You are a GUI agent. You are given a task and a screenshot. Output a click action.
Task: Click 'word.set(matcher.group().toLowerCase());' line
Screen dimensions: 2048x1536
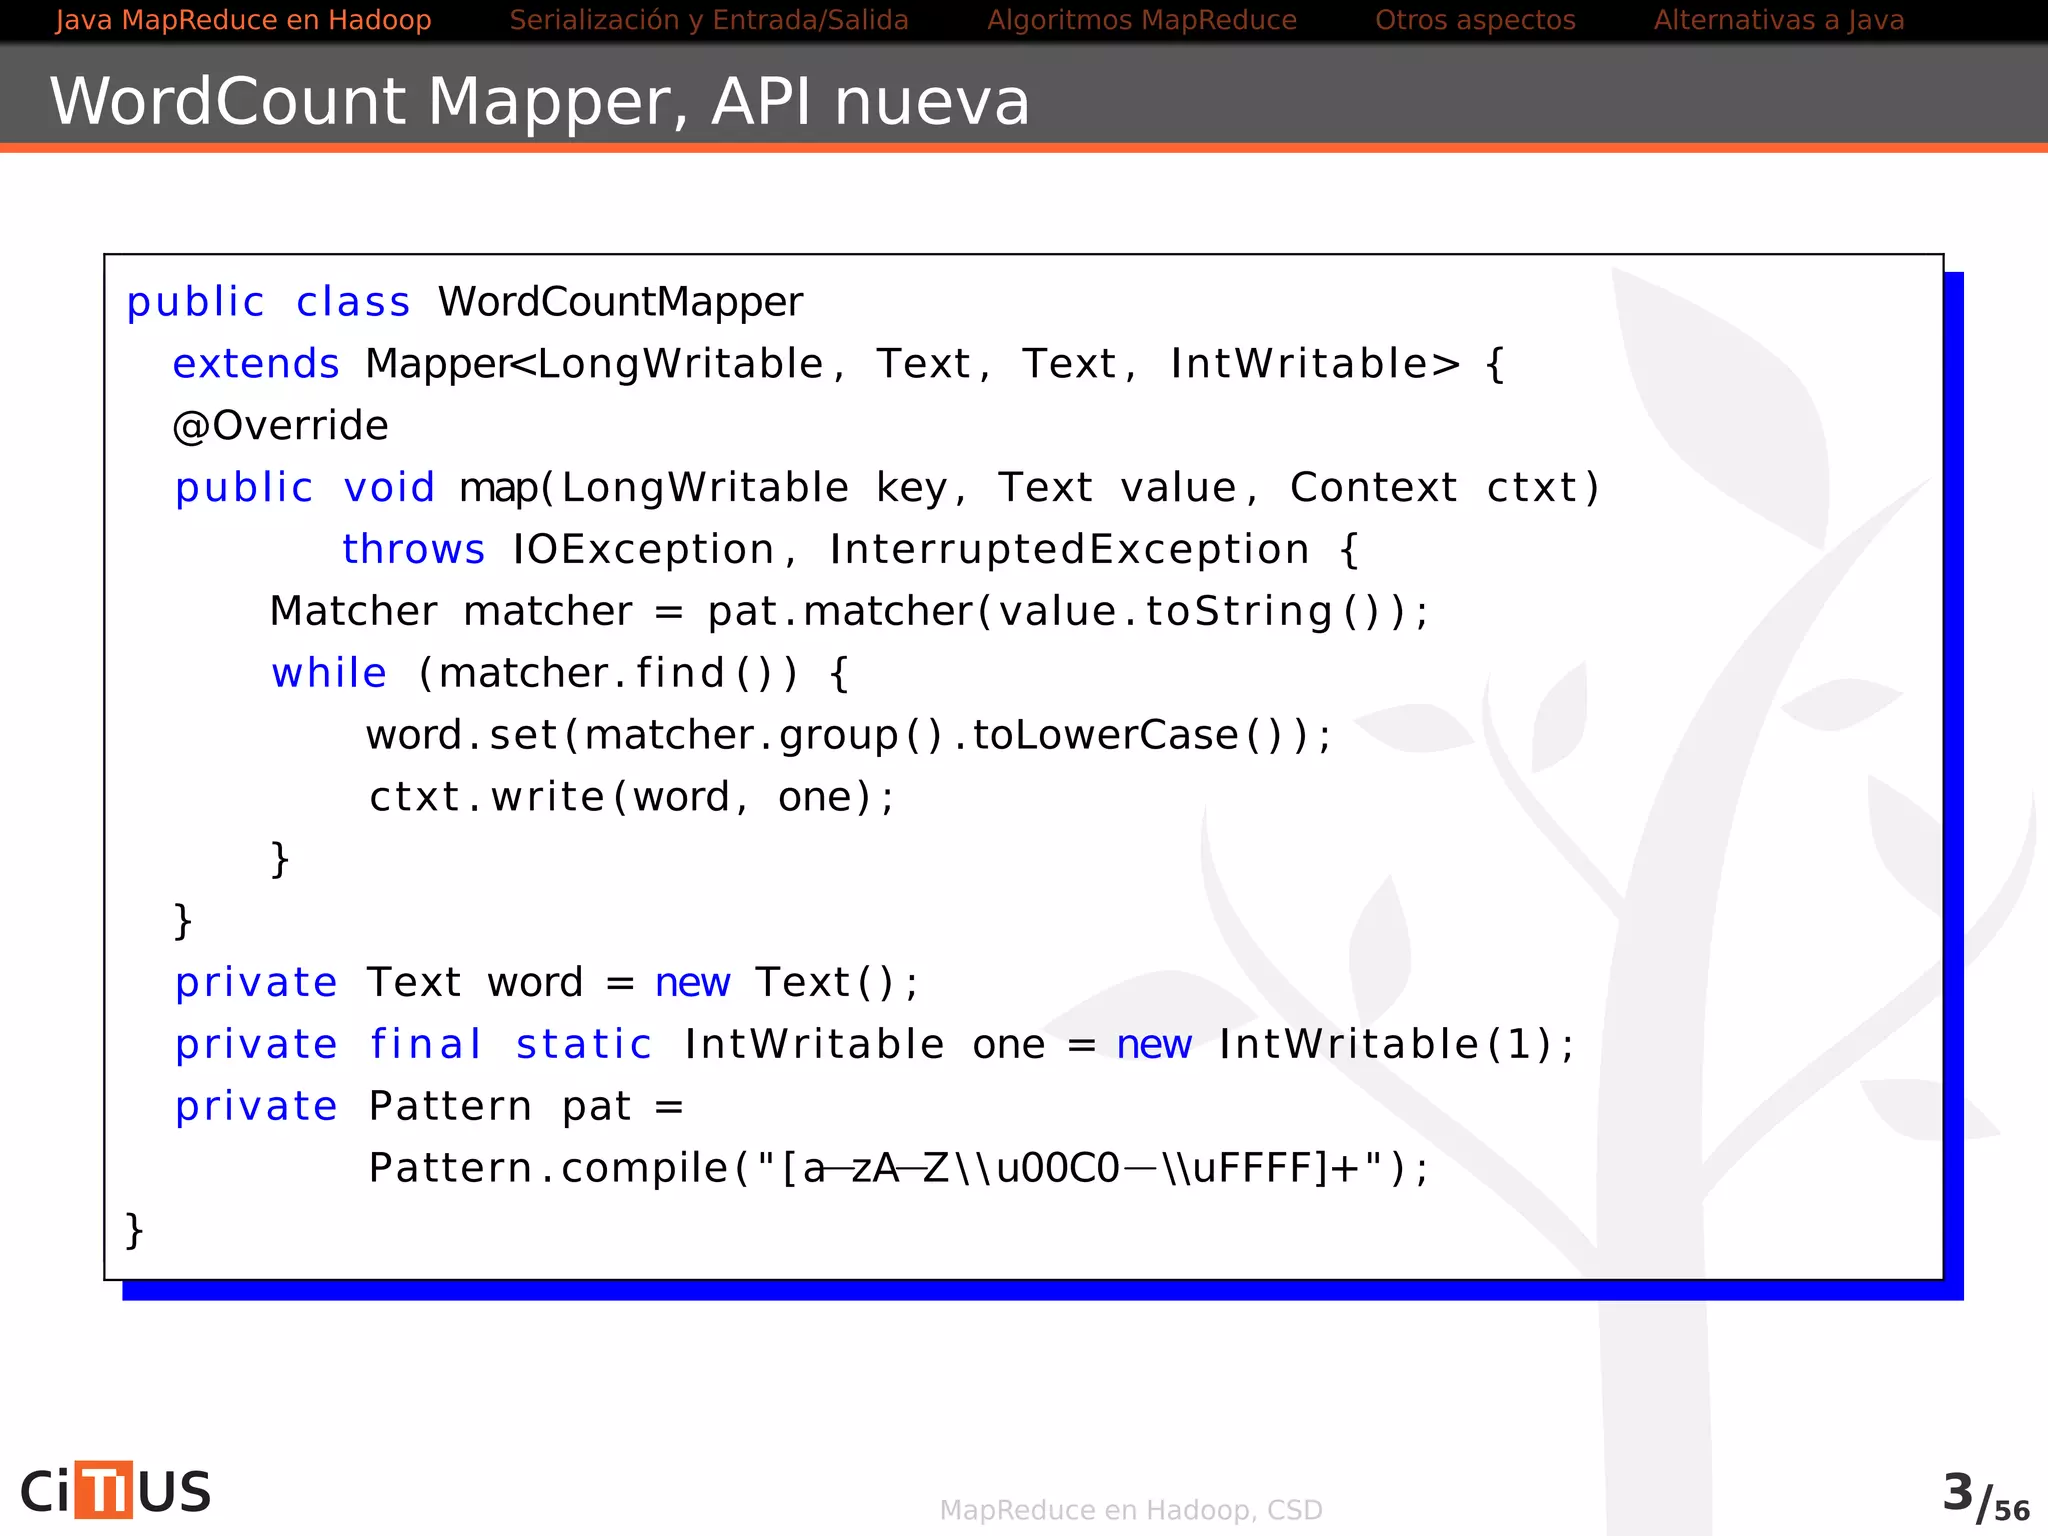pos(849,735)
